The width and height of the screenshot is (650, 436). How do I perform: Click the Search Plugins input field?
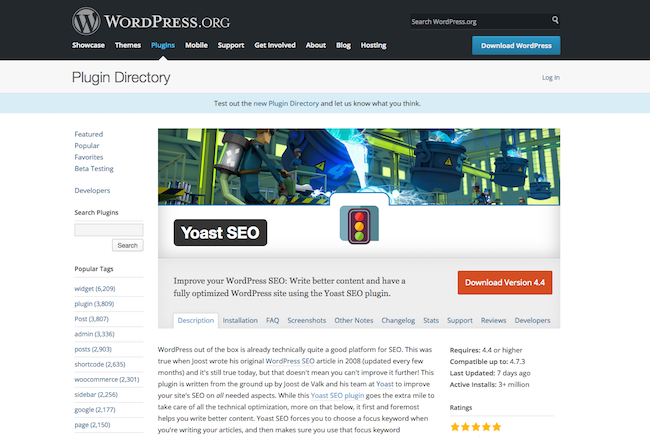coord(109,230)
